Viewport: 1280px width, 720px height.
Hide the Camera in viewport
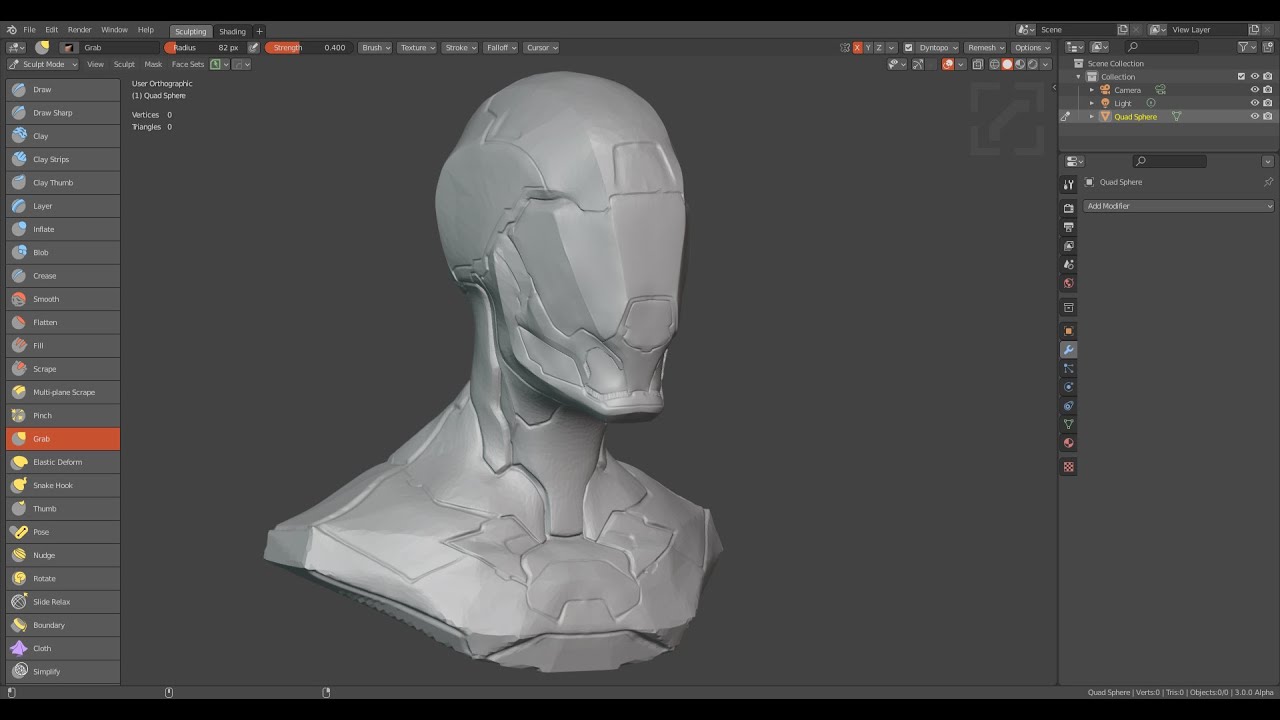pos(1255,90)
